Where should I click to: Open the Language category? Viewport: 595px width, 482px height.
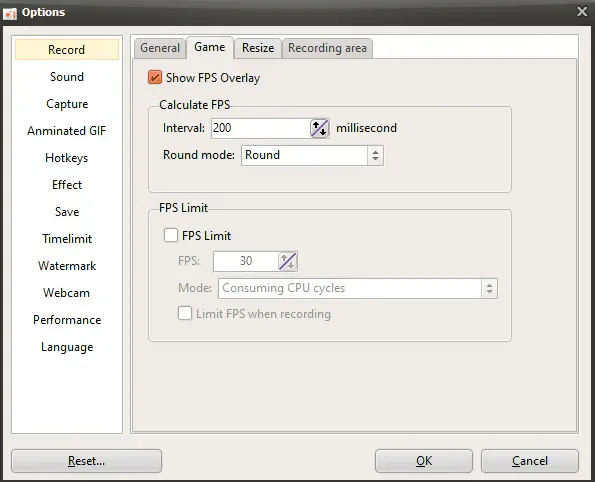67,347
